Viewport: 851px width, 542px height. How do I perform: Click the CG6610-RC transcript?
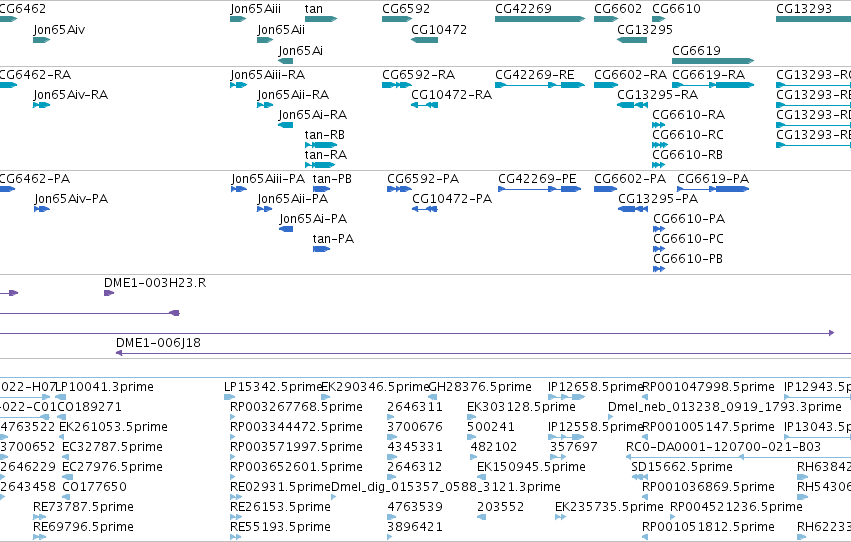660,145
